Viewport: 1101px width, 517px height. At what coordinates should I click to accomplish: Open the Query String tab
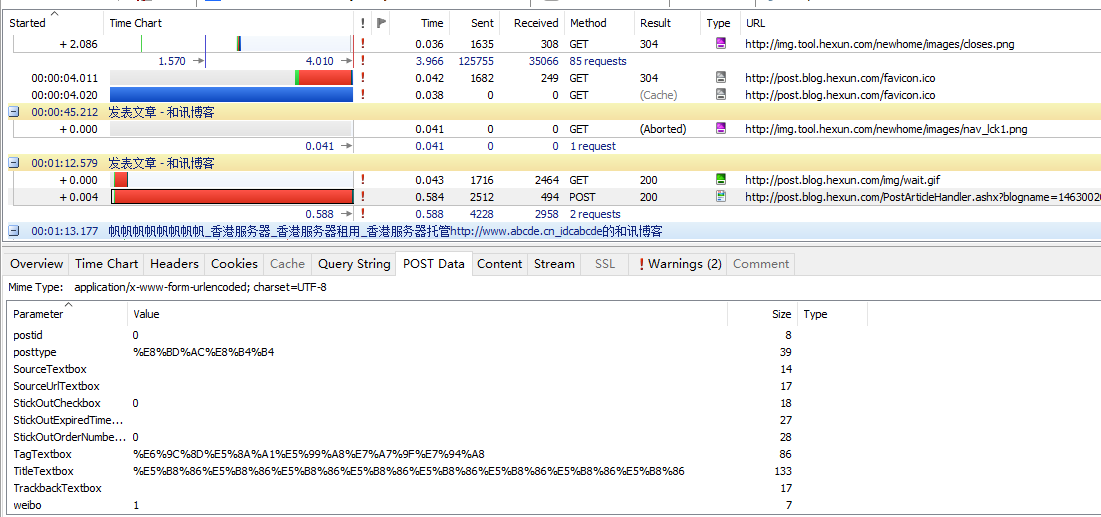[x=353, y=264]
